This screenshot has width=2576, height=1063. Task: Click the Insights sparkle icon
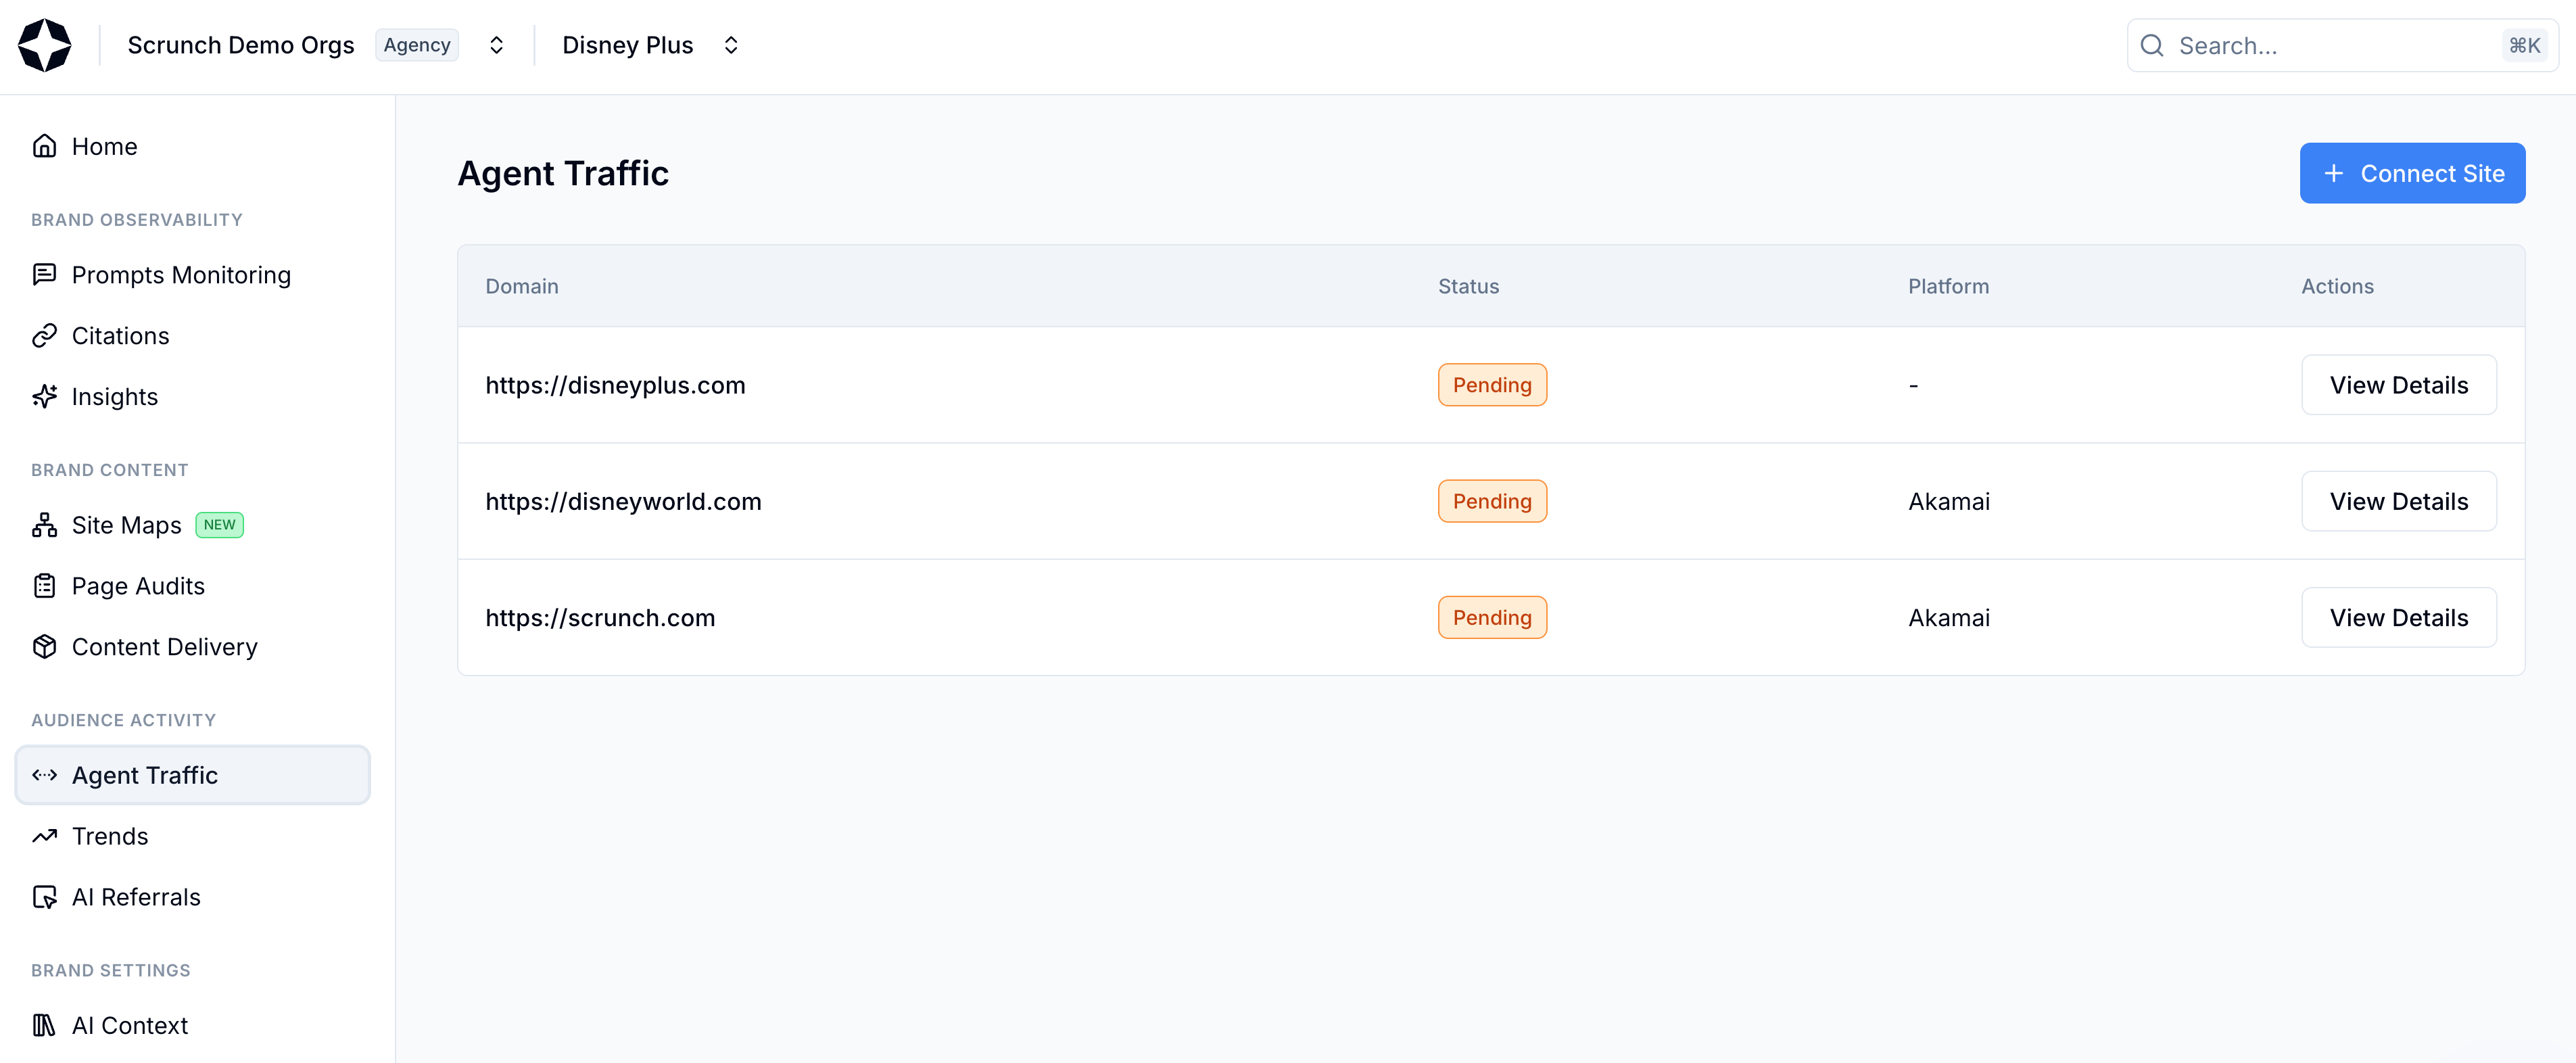click(x=44, y=397)
